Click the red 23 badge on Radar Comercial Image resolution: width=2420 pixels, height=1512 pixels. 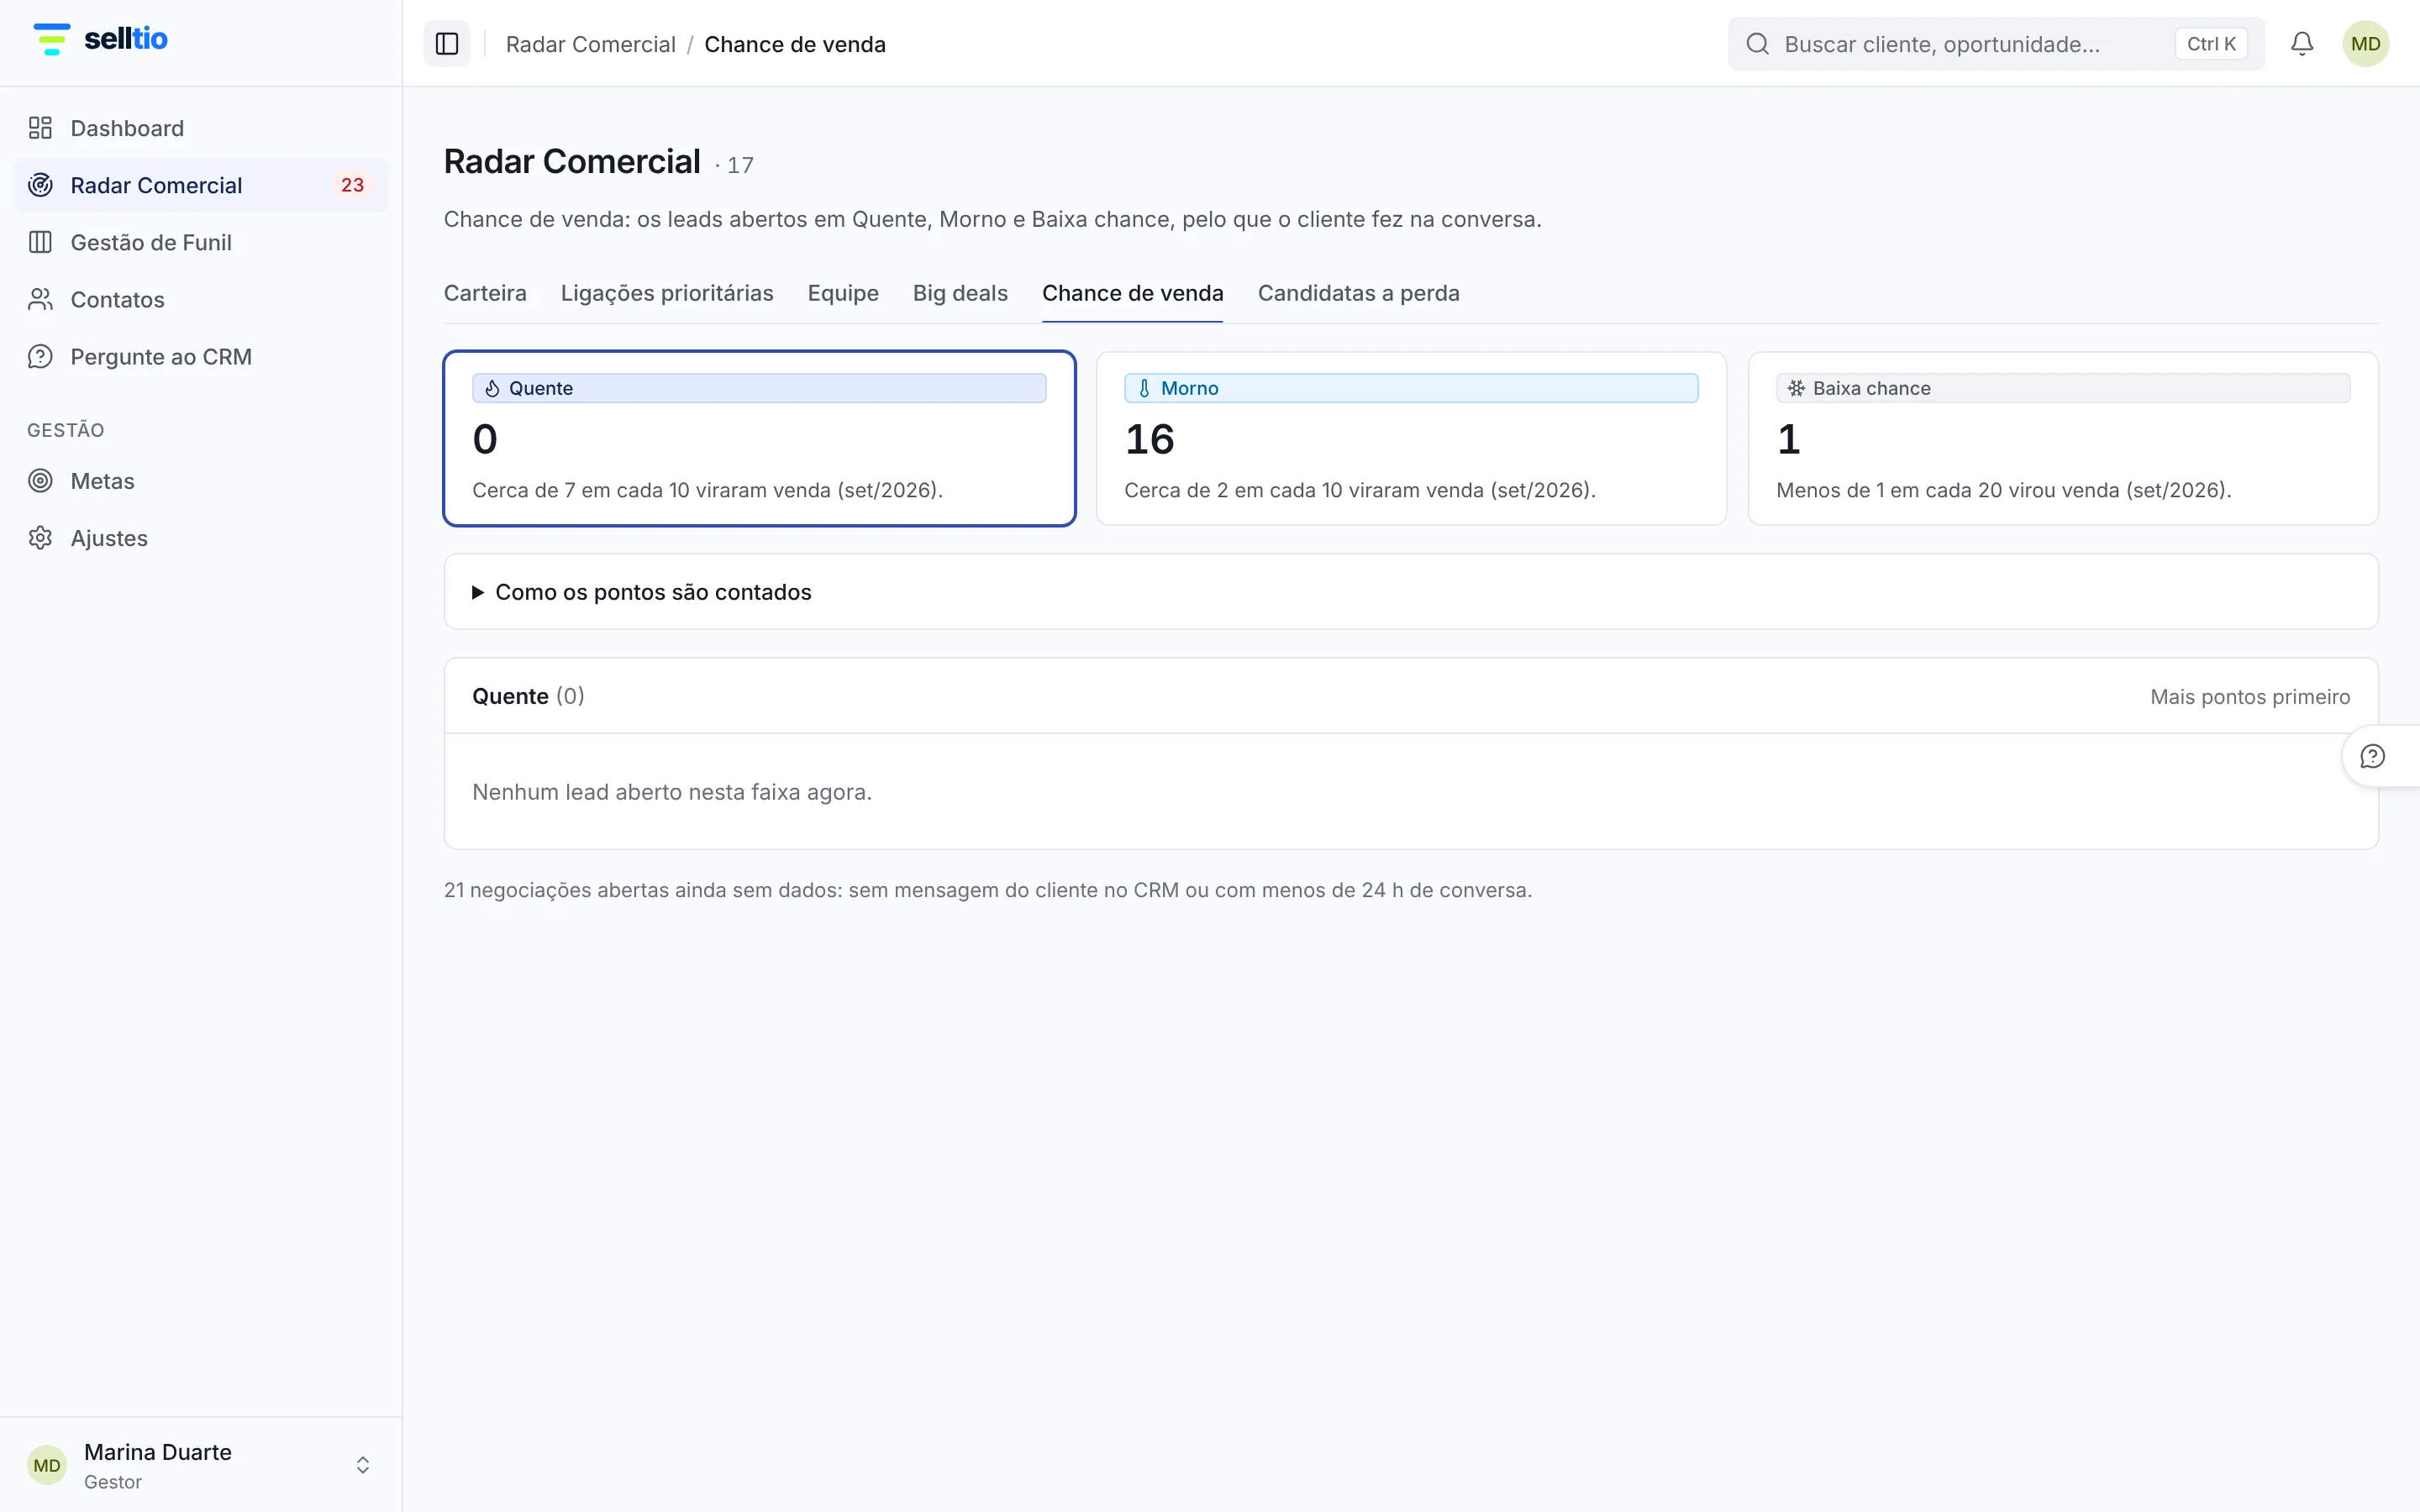point(352,185)
